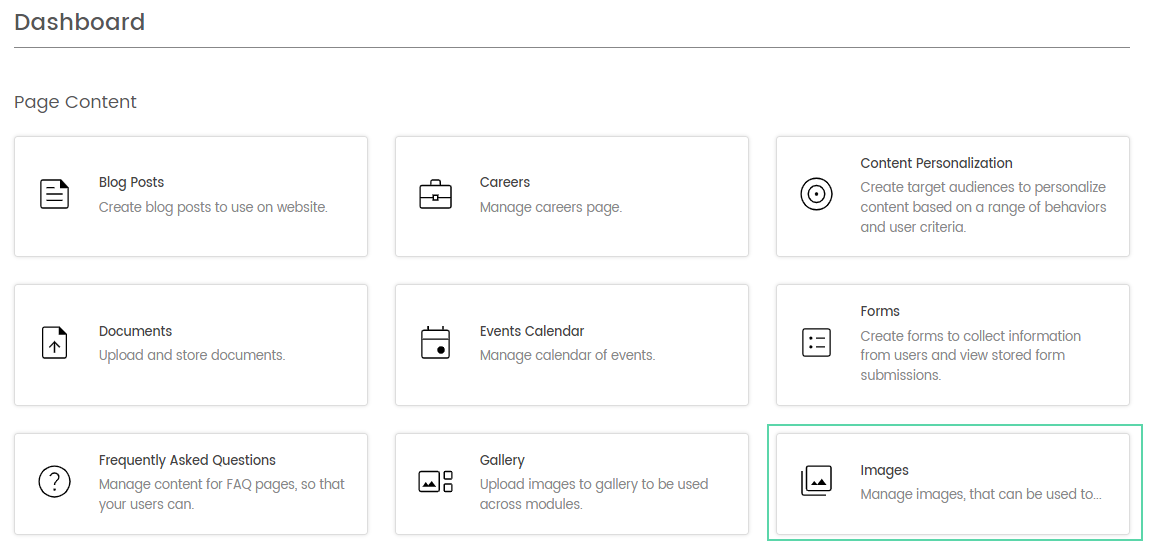The image size is (1151, 551).
Task: Click the Careers briefcase icon
Action: coord(435,194)
